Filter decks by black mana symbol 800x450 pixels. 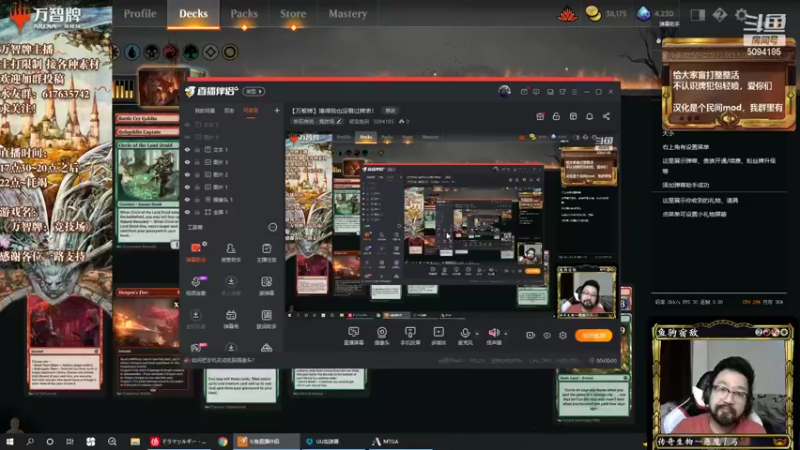click(152, 52)
